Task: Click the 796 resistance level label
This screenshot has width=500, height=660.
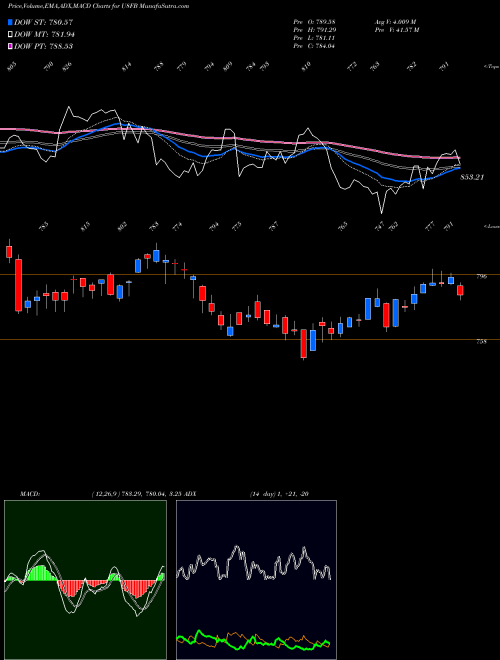Action: (x=482, y=277)
